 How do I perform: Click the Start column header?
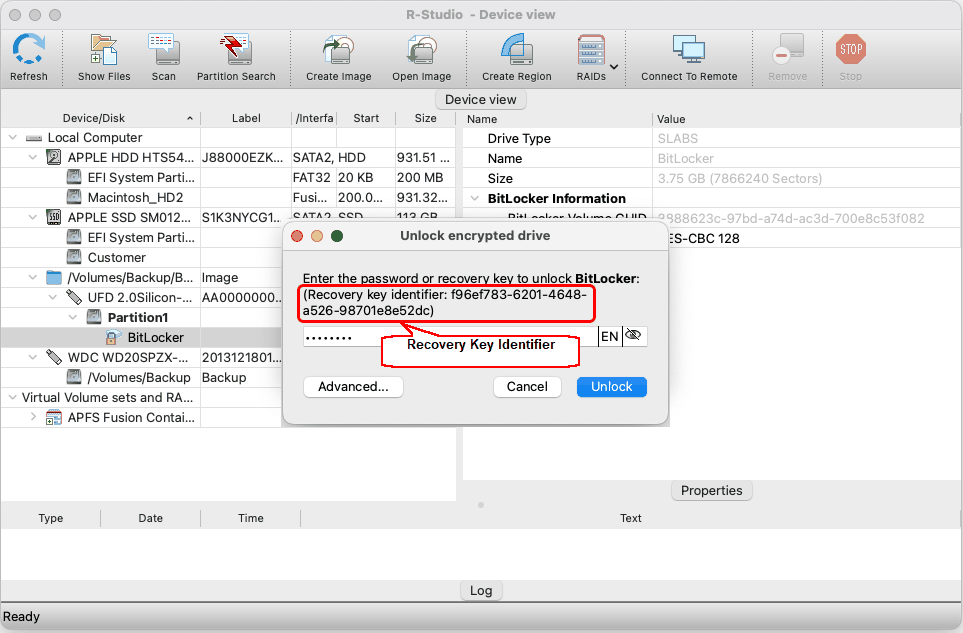(x=366, y=118)
